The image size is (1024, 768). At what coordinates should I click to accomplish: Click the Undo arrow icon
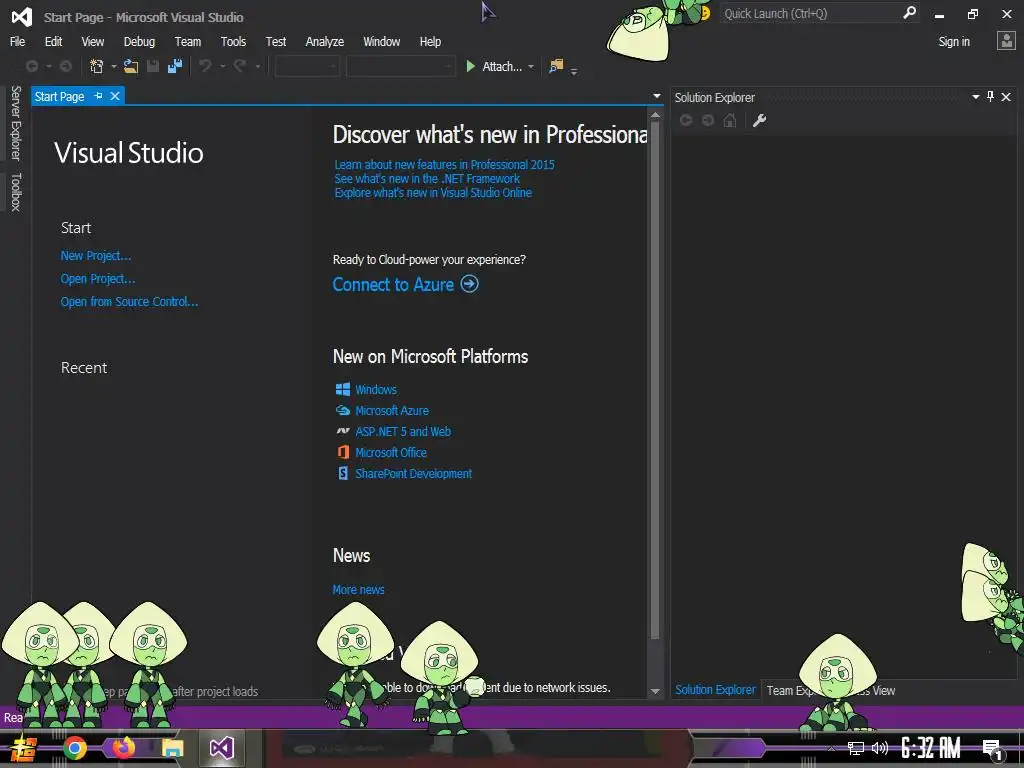click(205, 66)
